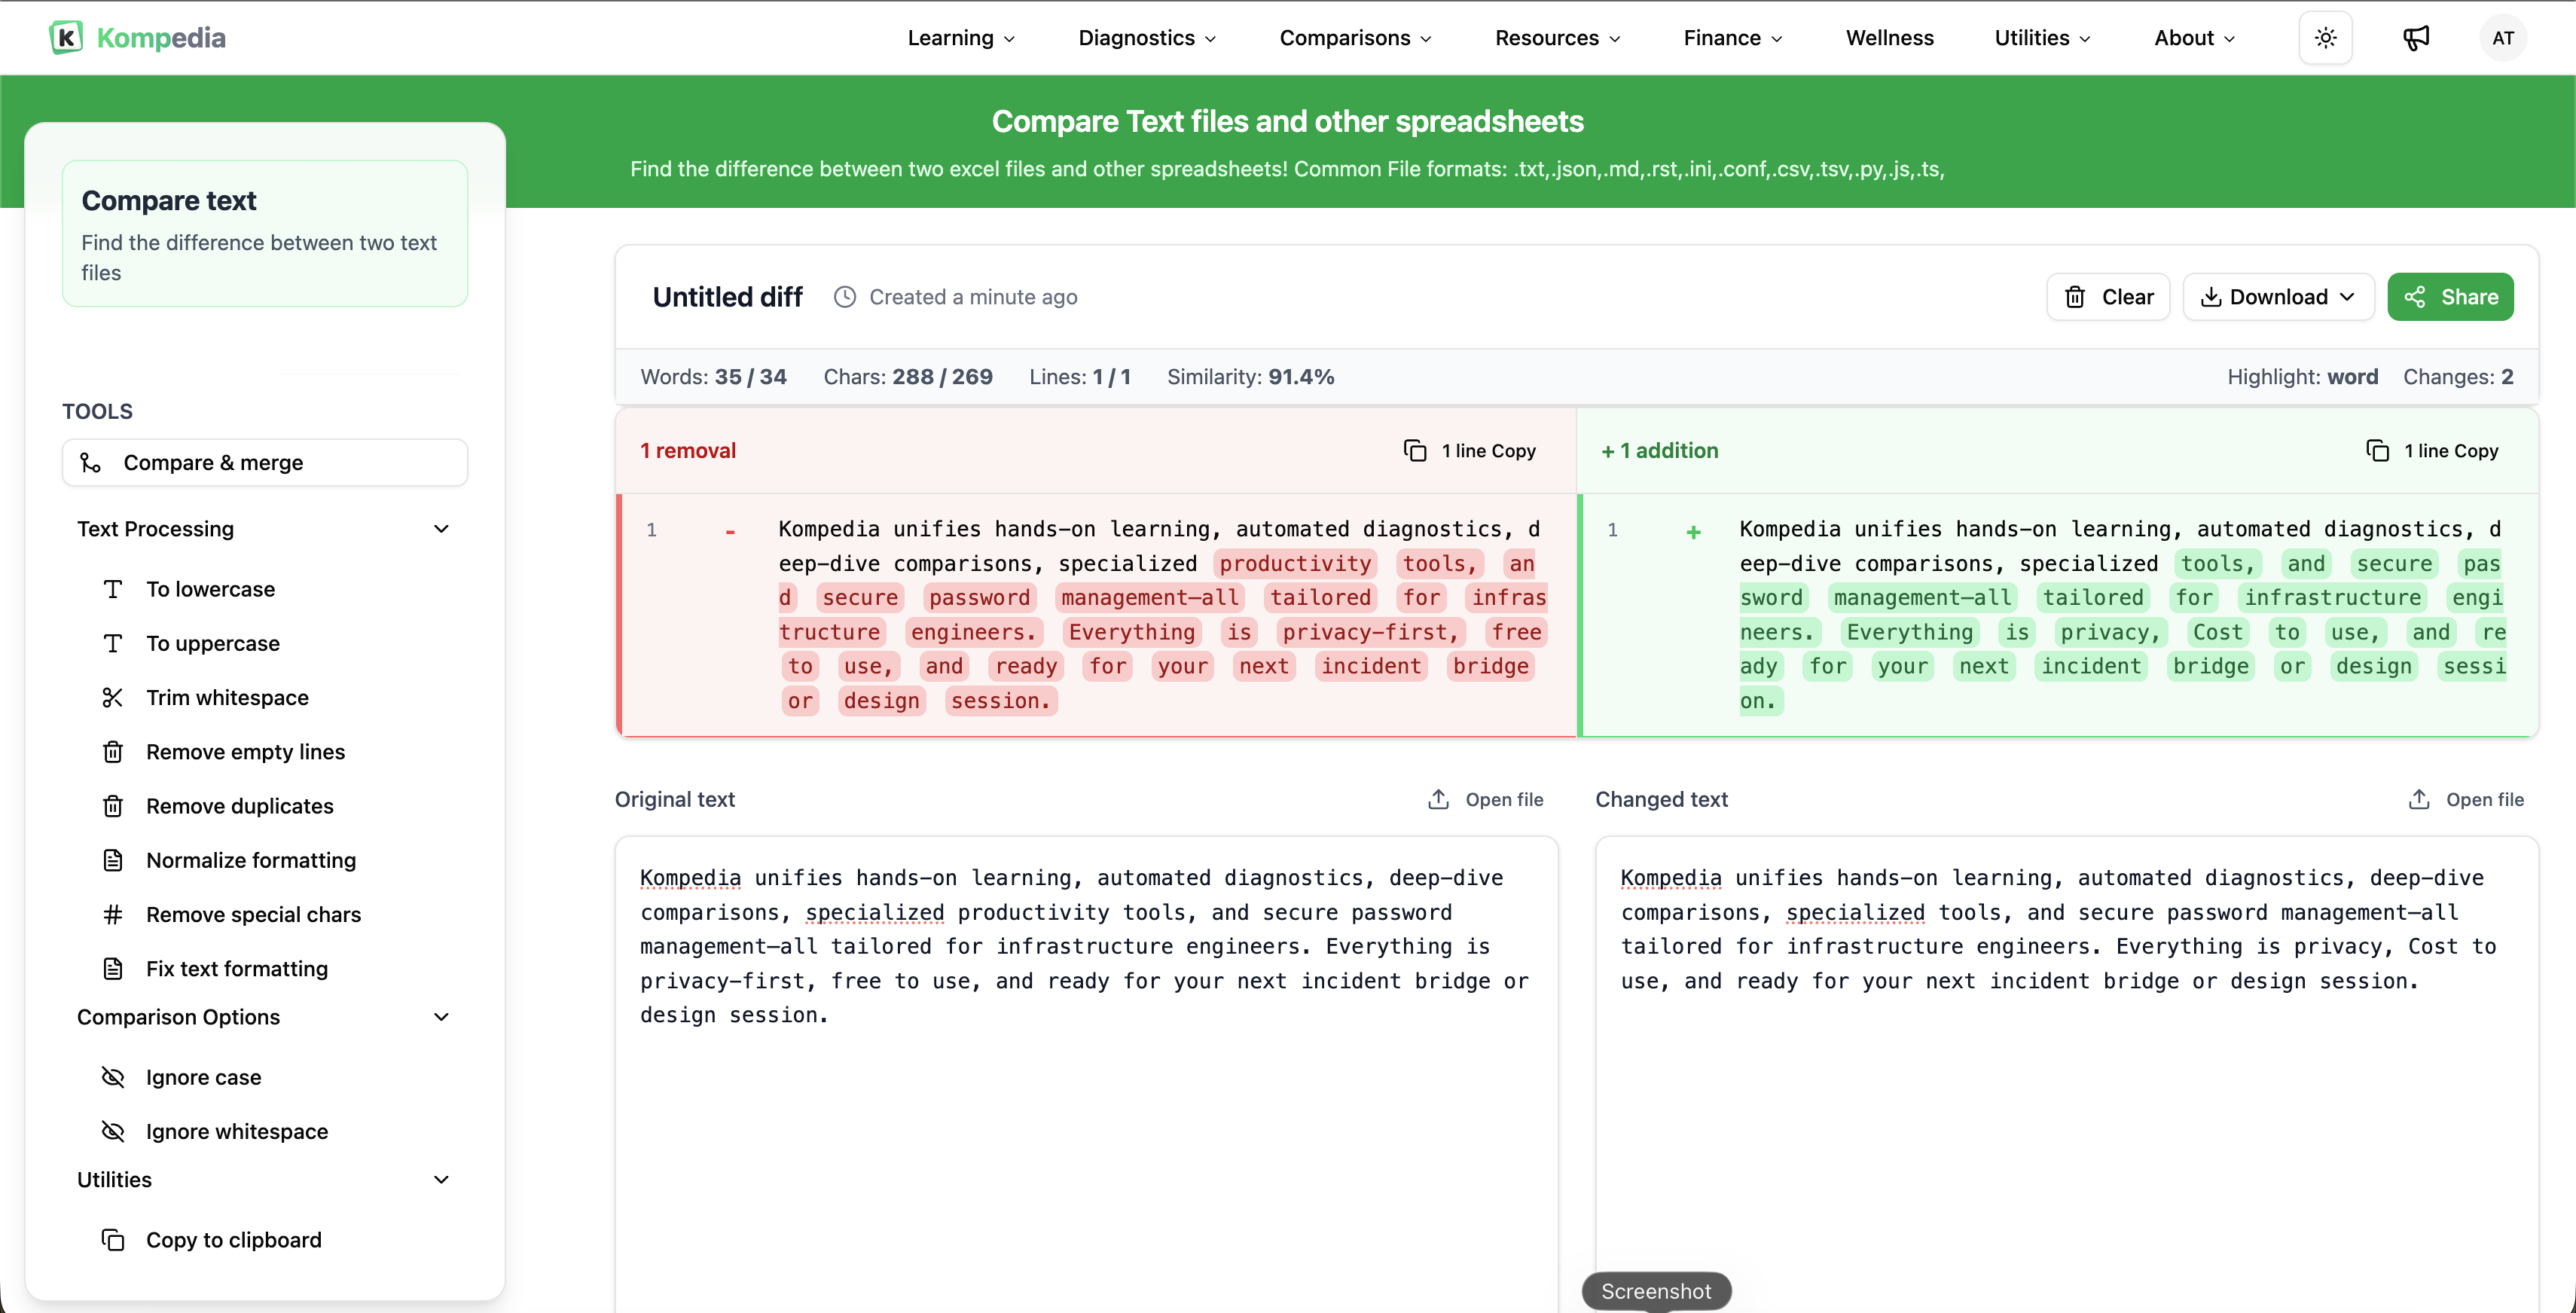This screenshot has width=2576, height=1313.
Task: Click inside the Original text area
Action: pos(1085,1120)
